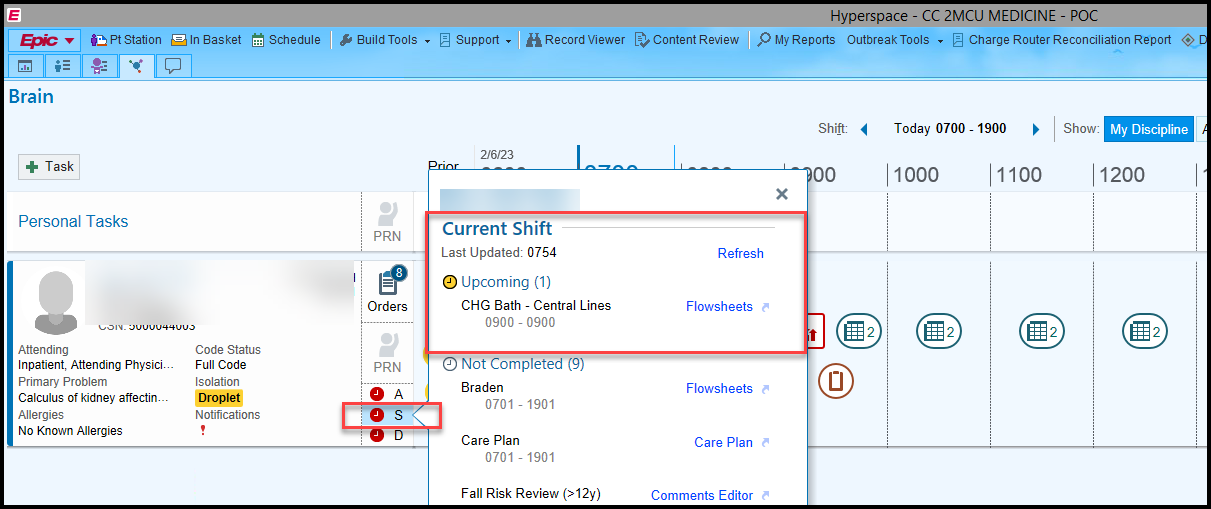The image size is (1211, 509).
Task: Switch to the purple patient workspace tab
Action: point(100,66)
